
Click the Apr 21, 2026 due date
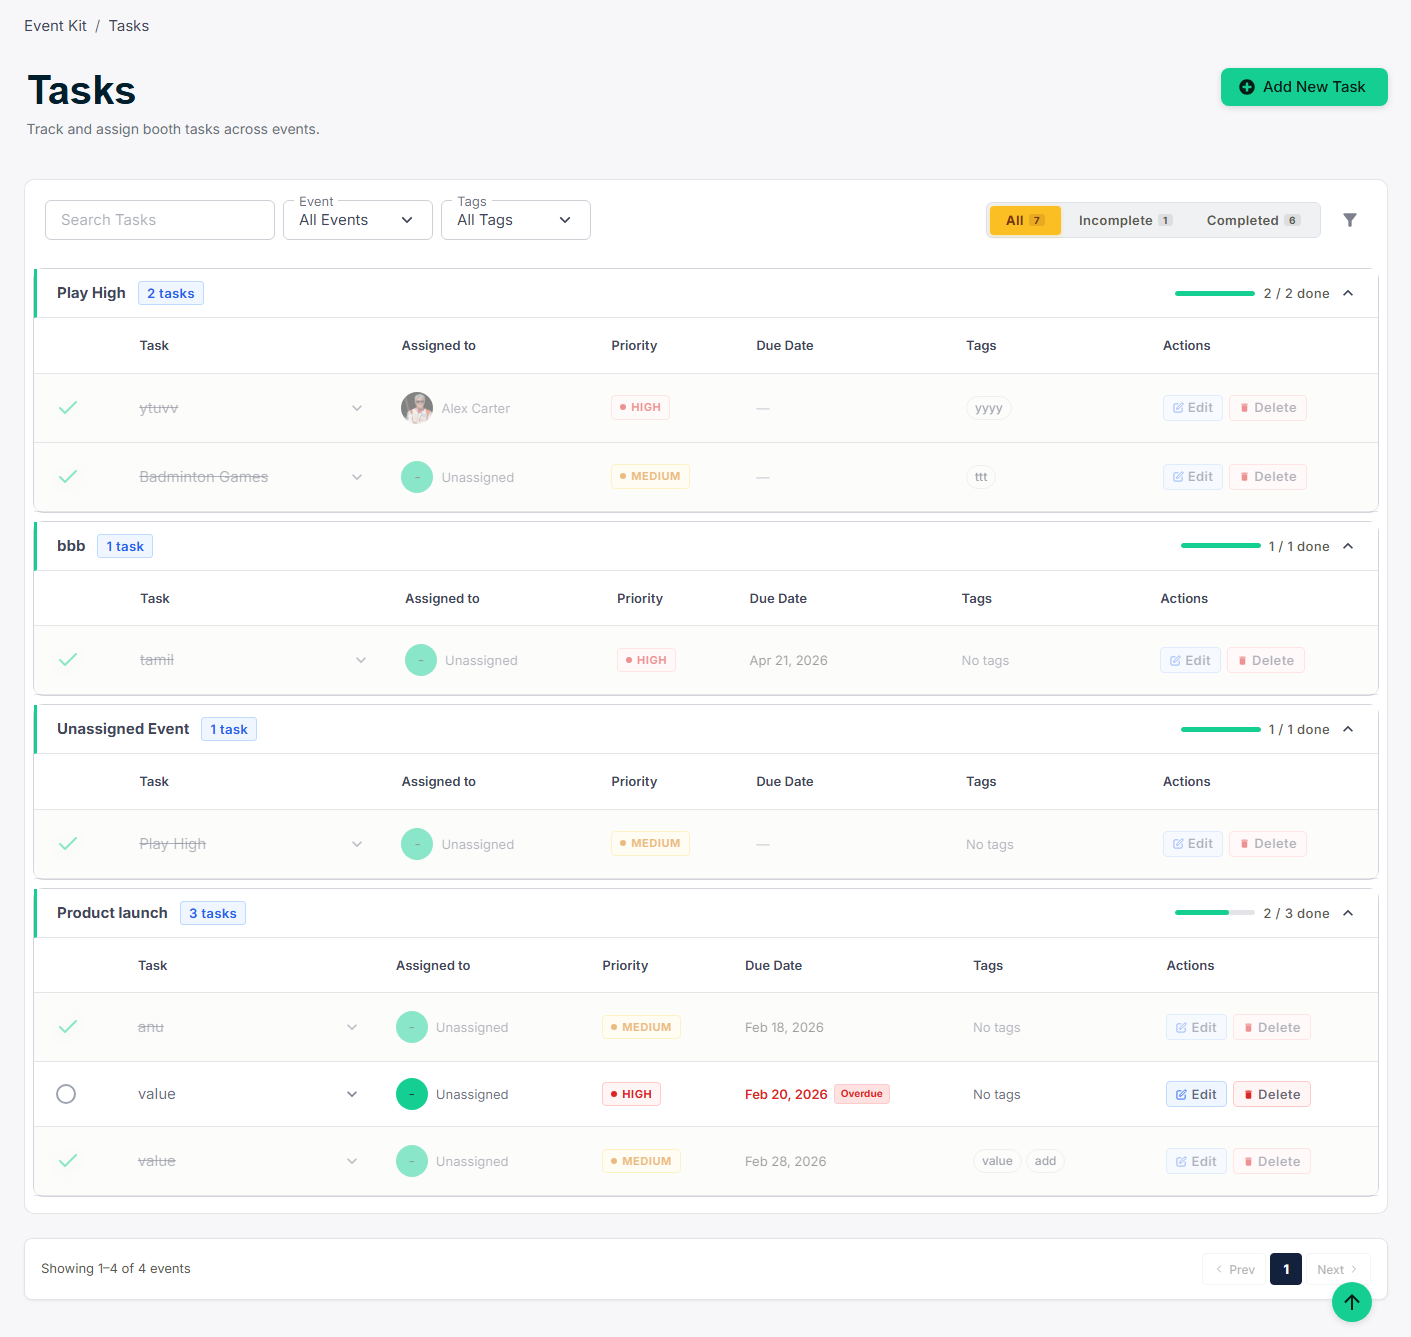coord(788,660)
